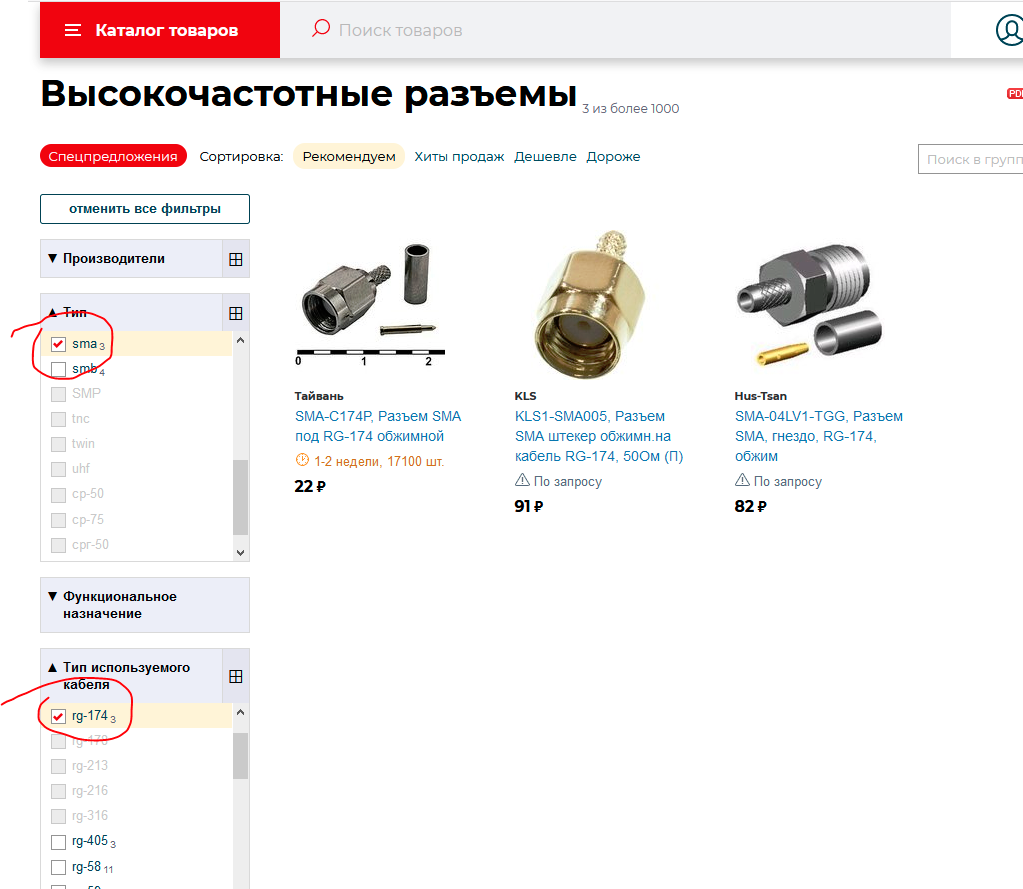Screen dimensions: 1023x889
Task: Click the search magnifier icon
Action: click(320, 28)
